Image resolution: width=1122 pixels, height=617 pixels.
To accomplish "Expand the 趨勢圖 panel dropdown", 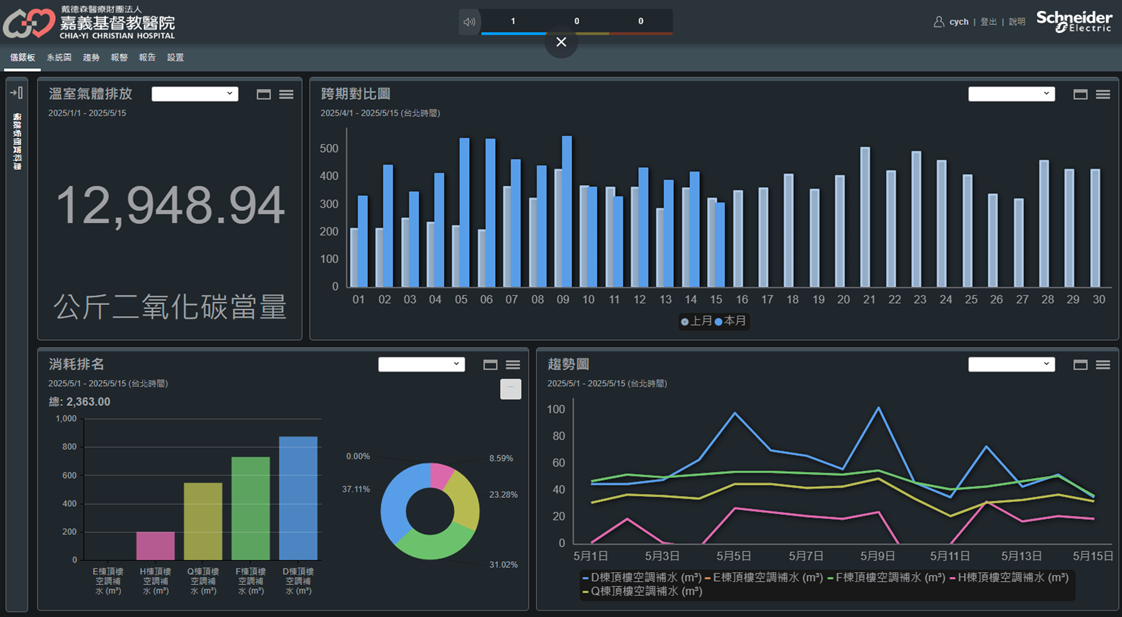I will pyautogui.click(x=1011, y=365).
